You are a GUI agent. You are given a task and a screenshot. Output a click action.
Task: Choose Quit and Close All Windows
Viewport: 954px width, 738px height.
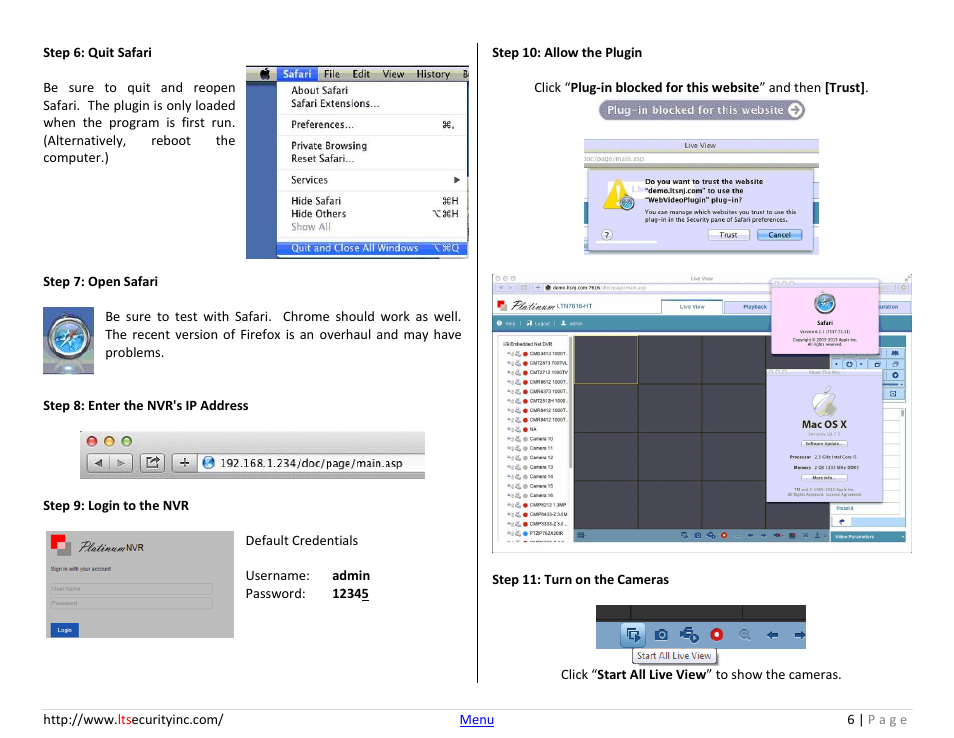(x=372, y=248)
